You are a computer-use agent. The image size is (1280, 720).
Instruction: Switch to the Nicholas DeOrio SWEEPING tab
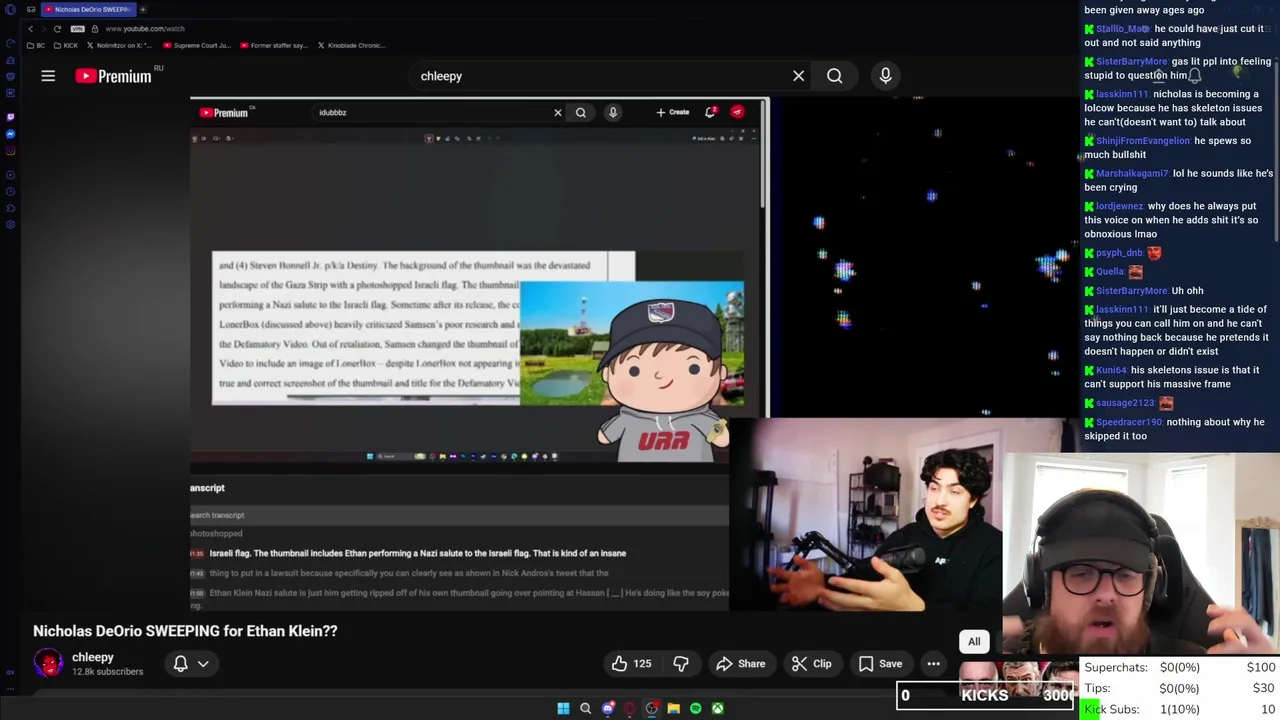coord(88,9)
